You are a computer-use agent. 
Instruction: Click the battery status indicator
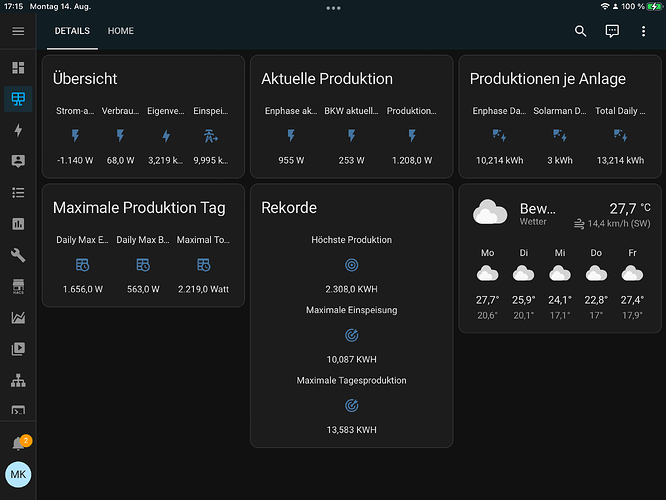[654, 6]
